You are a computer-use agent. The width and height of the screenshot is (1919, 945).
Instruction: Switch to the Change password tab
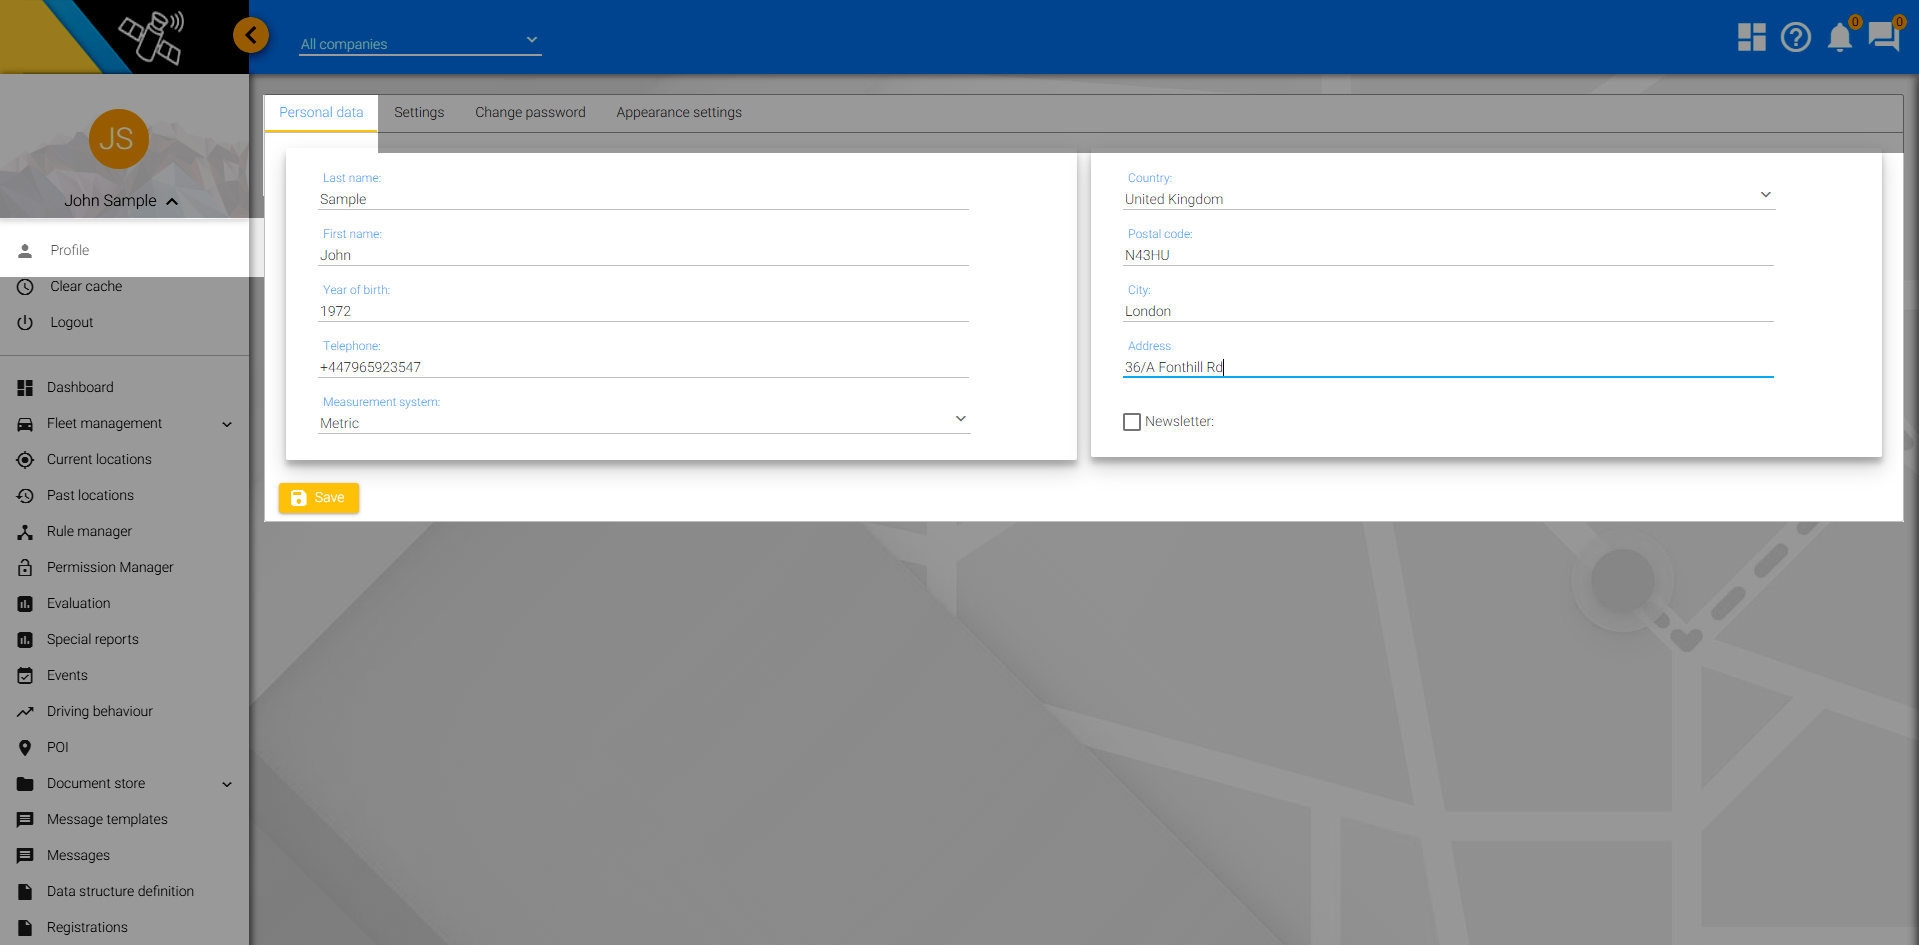(530, 113)
